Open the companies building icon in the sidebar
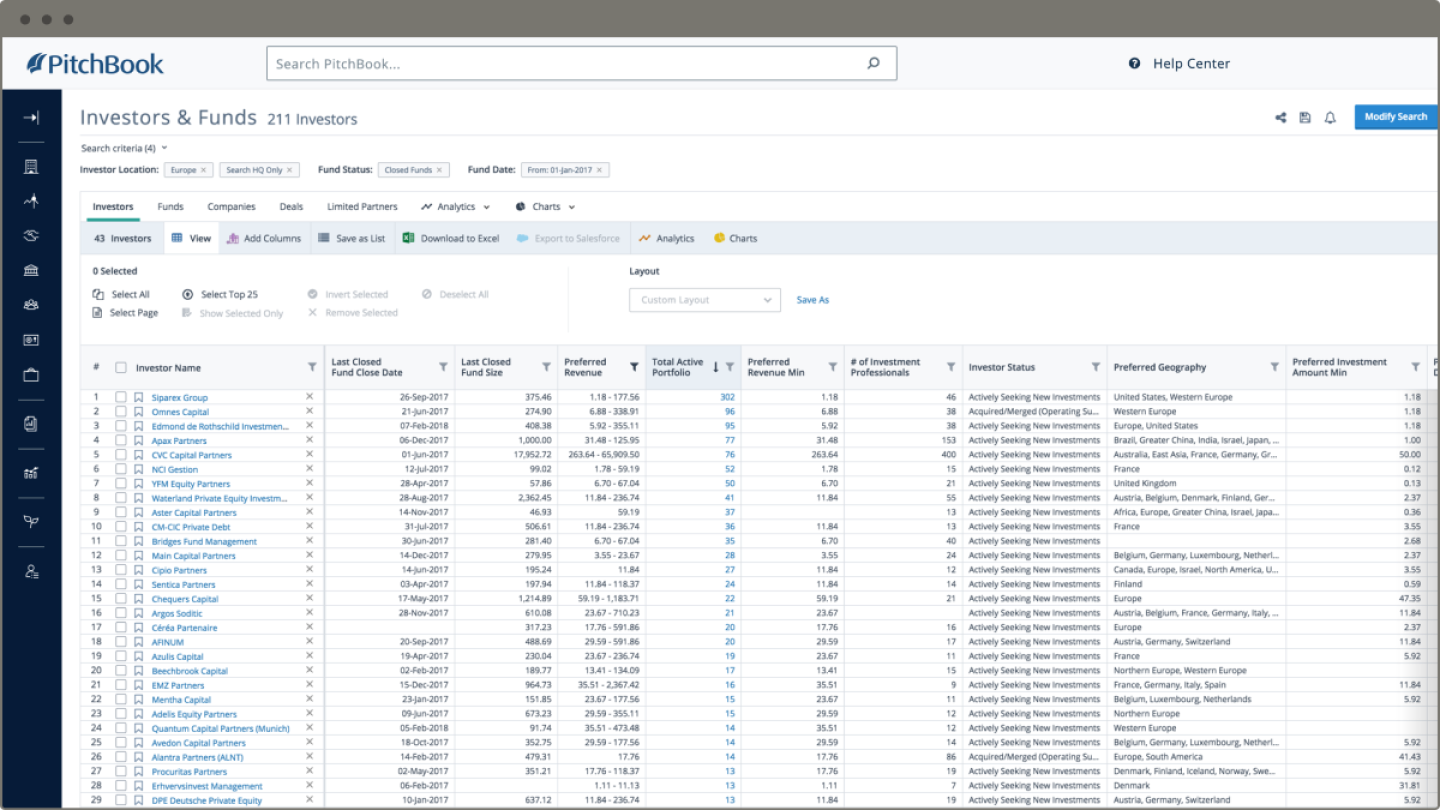 pos(31,167)
